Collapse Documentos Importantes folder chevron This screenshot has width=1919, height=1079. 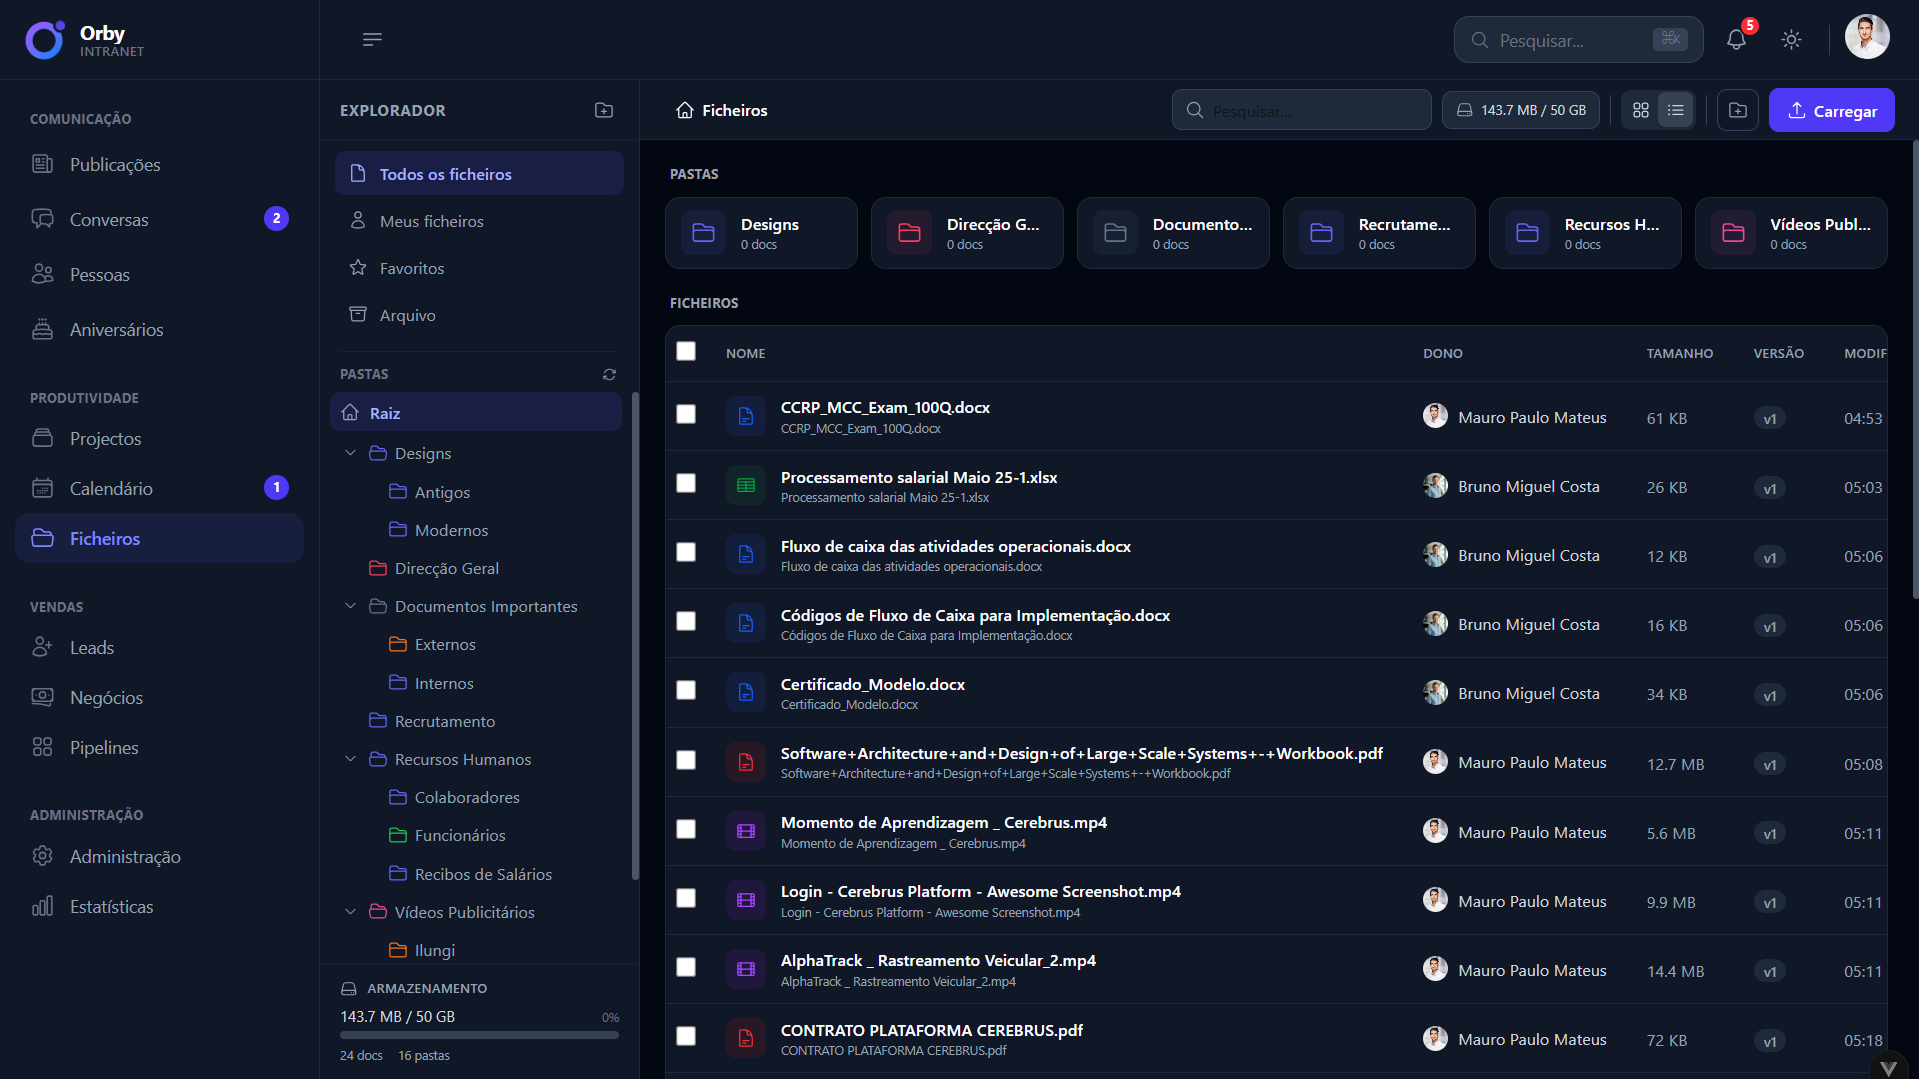[350, 606]
